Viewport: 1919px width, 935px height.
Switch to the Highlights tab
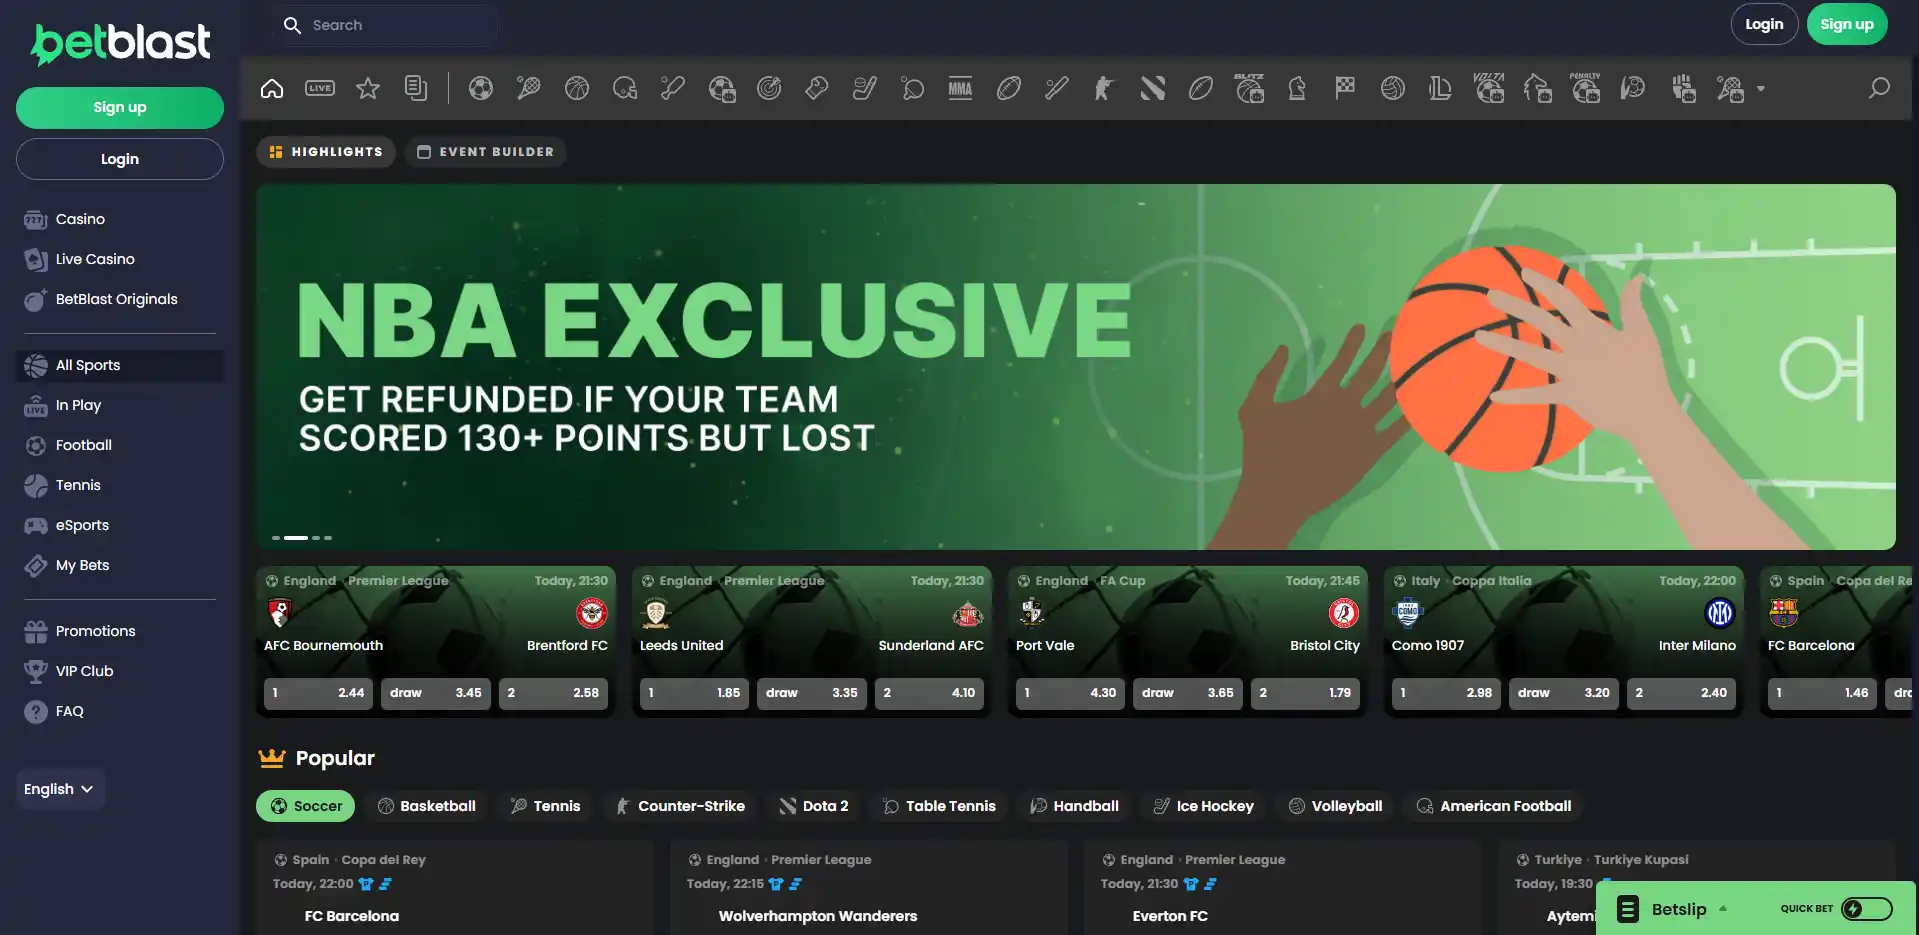[x=326, y=152]
